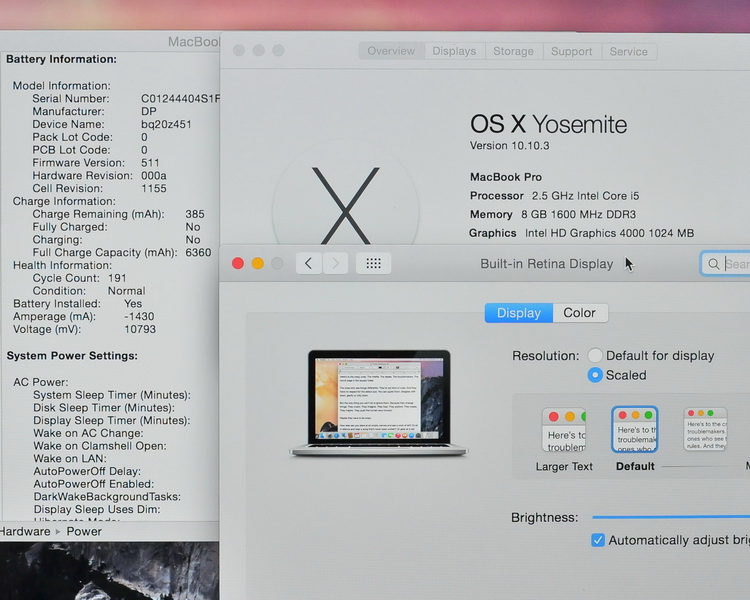Click the MacBook display preview image
The image size is (750, 600).
coord(378,403)
